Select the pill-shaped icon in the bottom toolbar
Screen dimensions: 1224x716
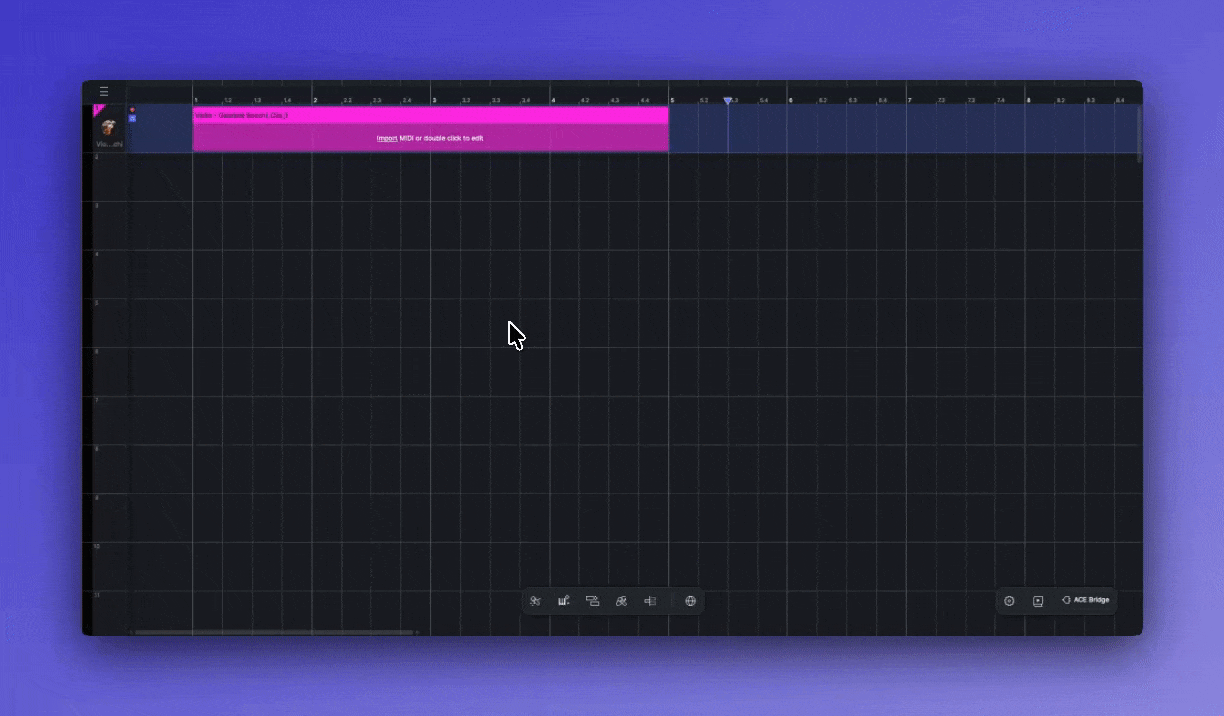pos(621,601)
